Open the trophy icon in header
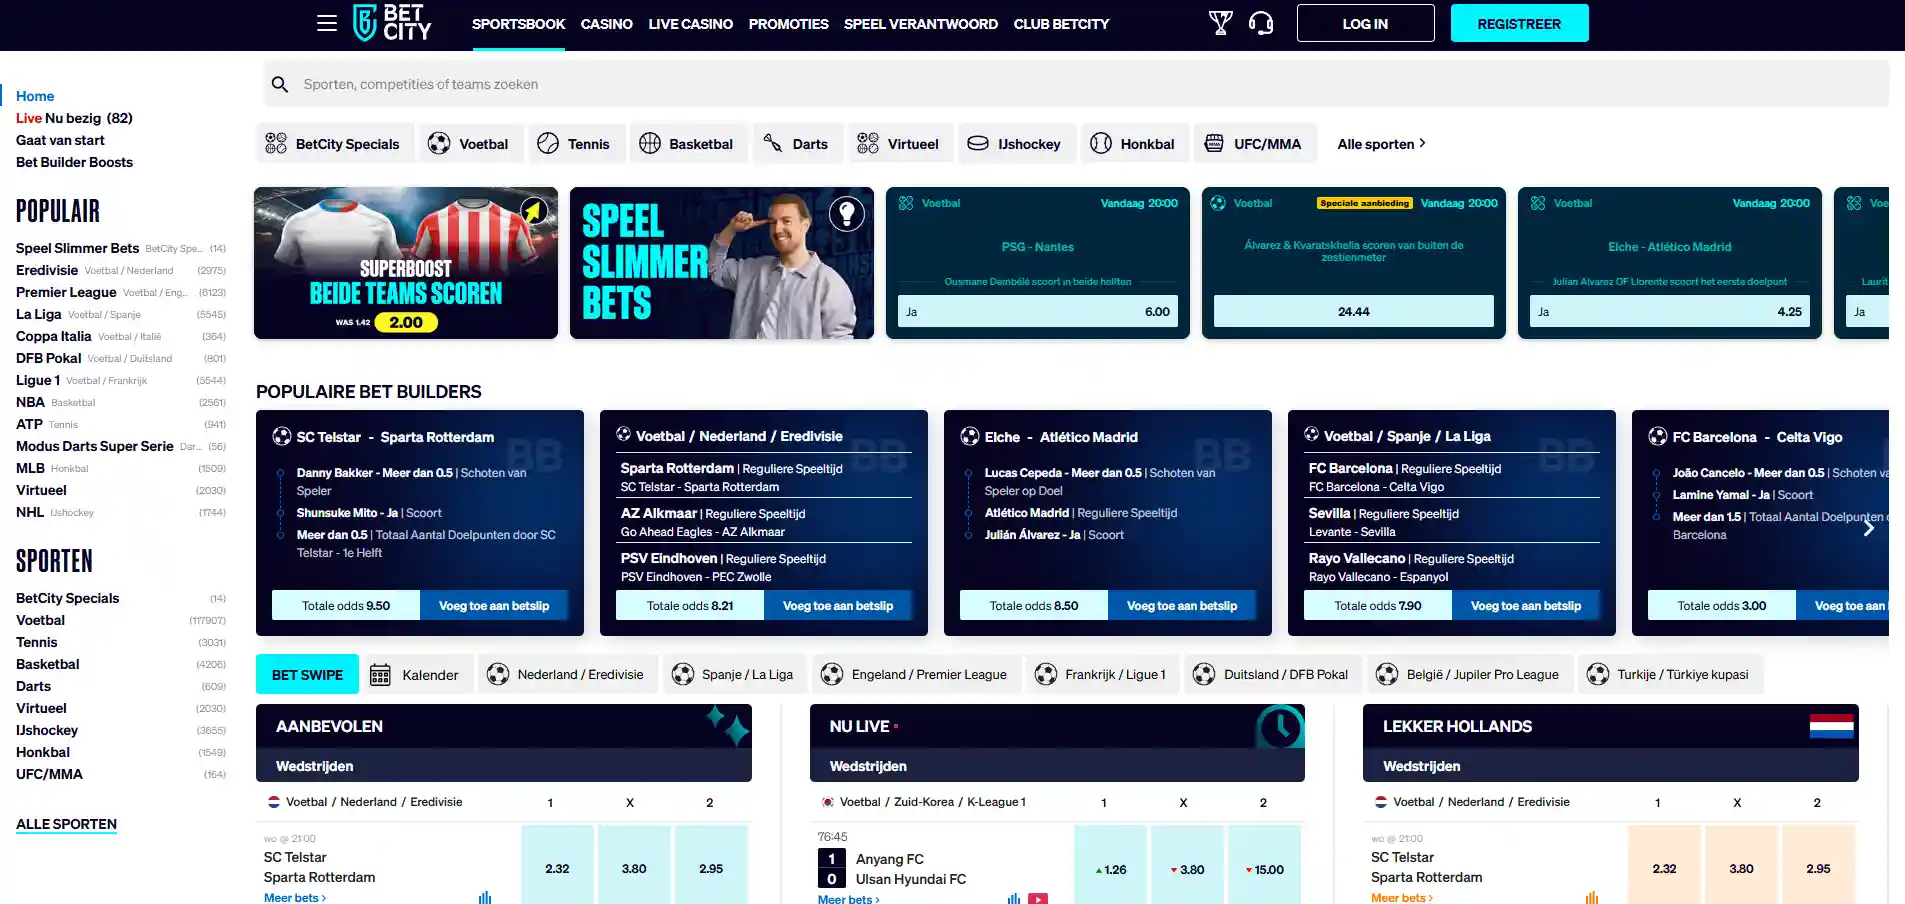This screenshot has height=904, width=1905. (x=1220, y=23)
